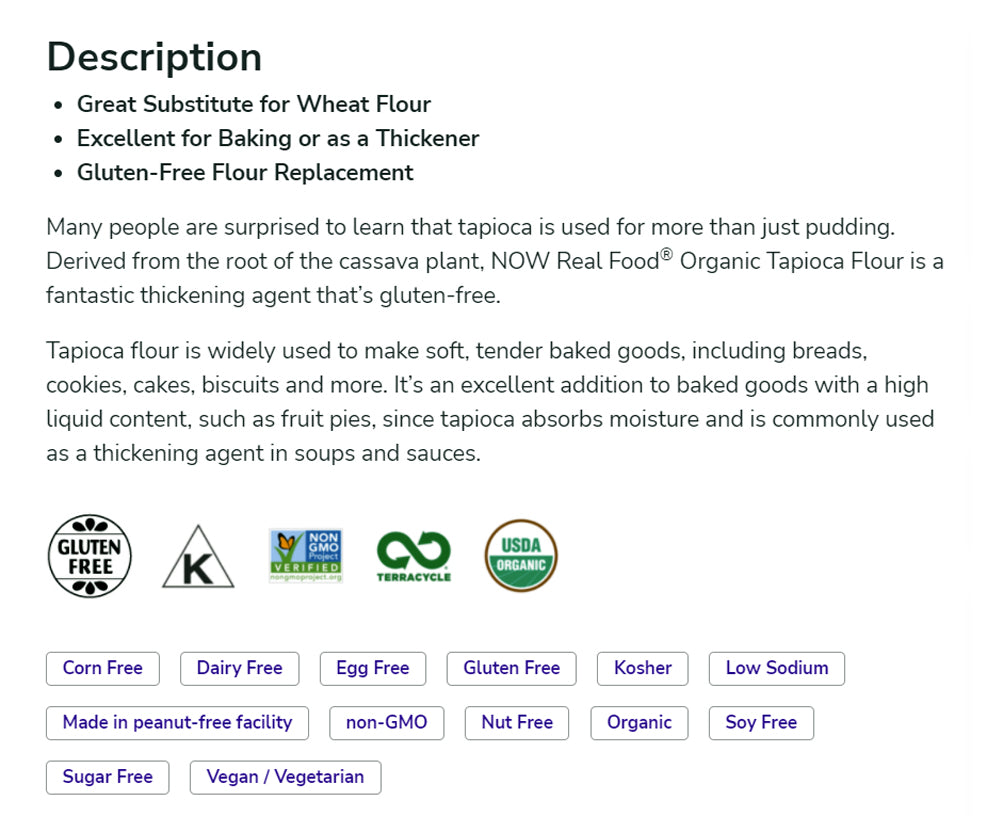Choose the Gluten Free tag button
The height and width of the screenshot is (832, 1000).
tap(512, 668)
